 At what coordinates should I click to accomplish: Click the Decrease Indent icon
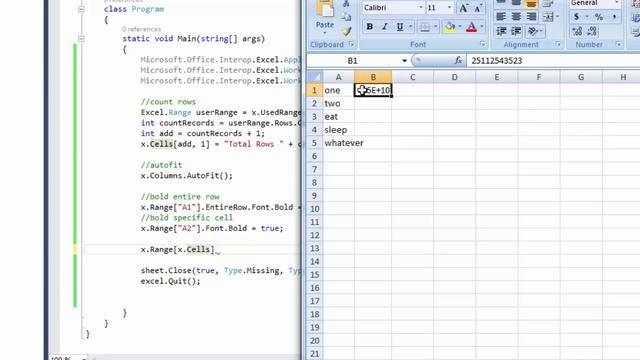click(x=501, y=31)
